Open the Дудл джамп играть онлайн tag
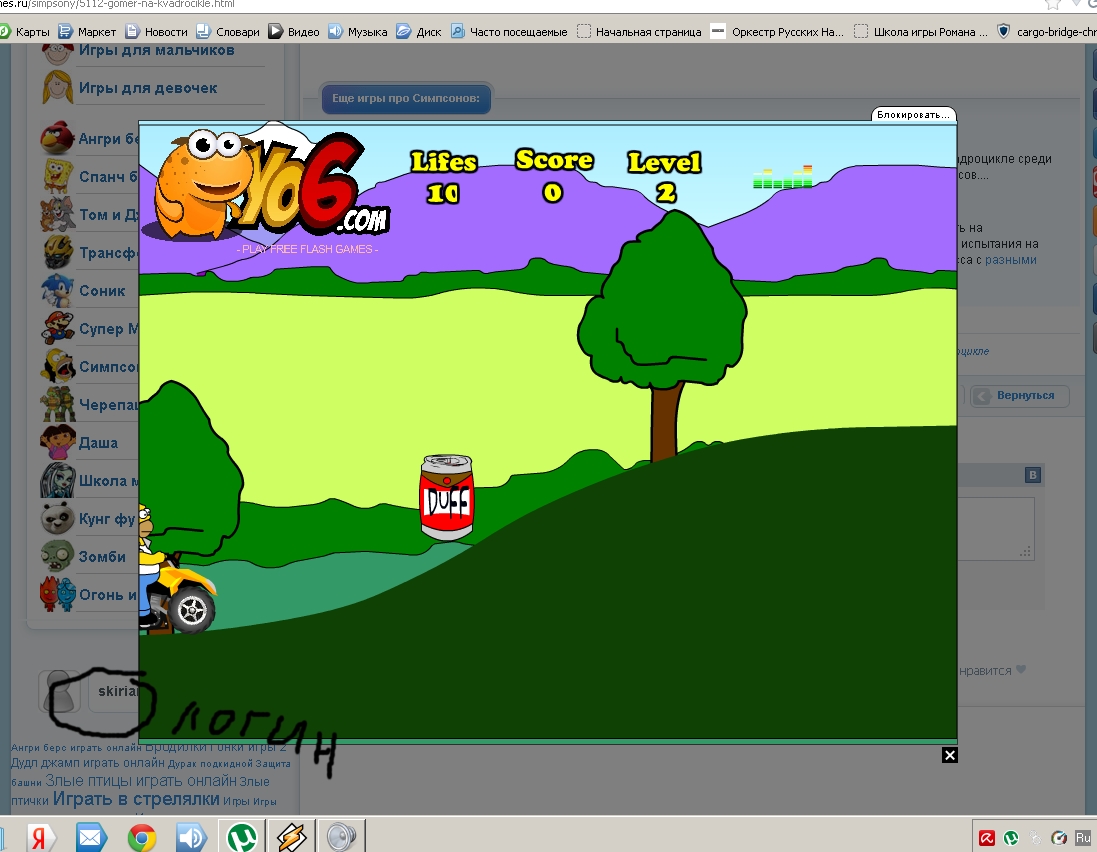The image size is (1097, 852). pyautogui.click(x=87, y=763)
